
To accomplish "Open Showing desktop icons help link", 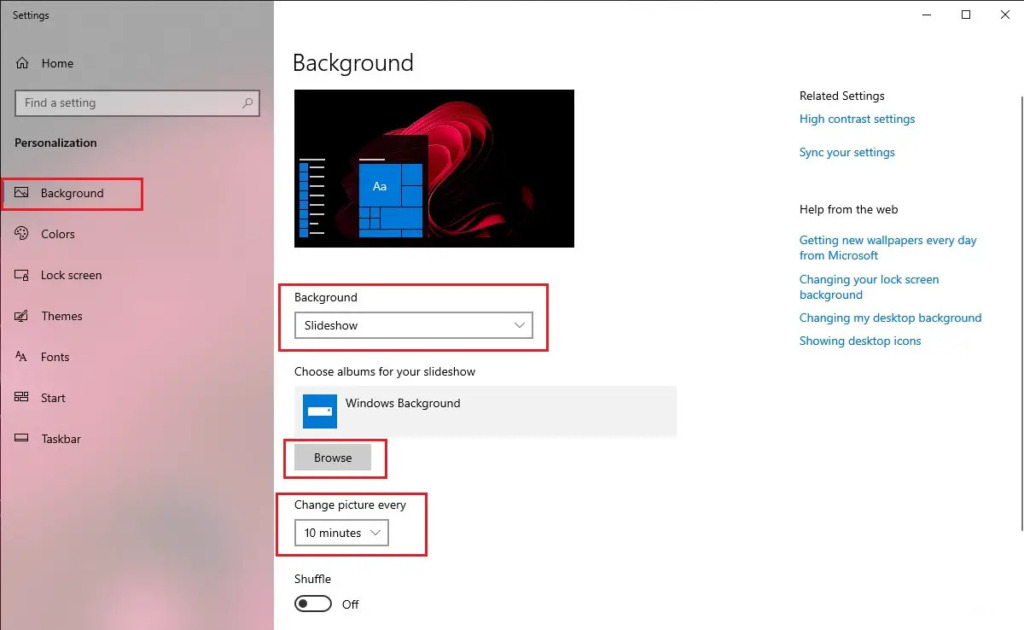I will coord(860,341).
